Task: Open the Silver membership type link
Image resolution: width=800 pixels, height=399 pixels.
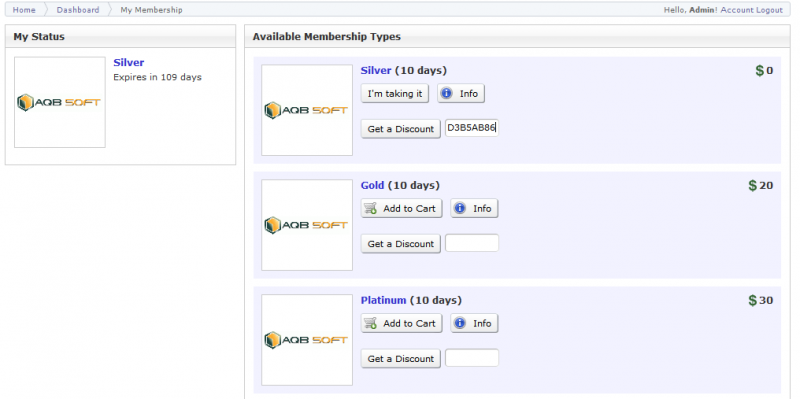Action: coord(376,70)
